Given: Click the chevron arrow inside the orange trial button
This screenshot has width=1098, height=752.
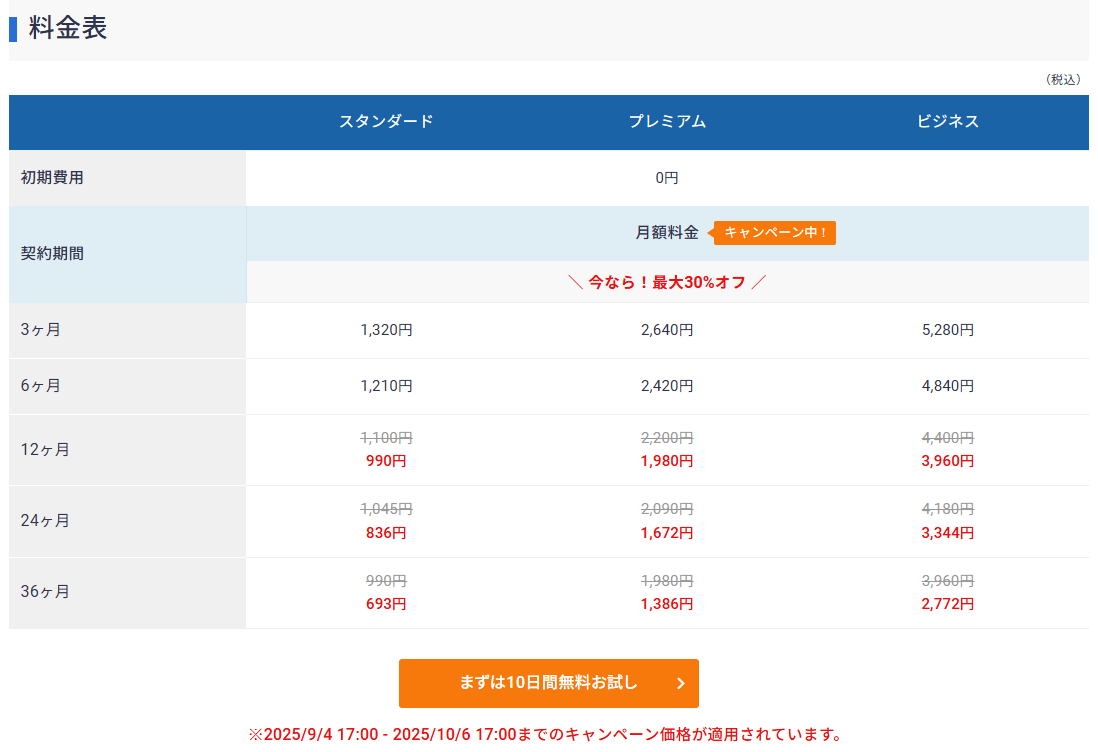Looking at the screenshot, I should click(x=681, y=684).
